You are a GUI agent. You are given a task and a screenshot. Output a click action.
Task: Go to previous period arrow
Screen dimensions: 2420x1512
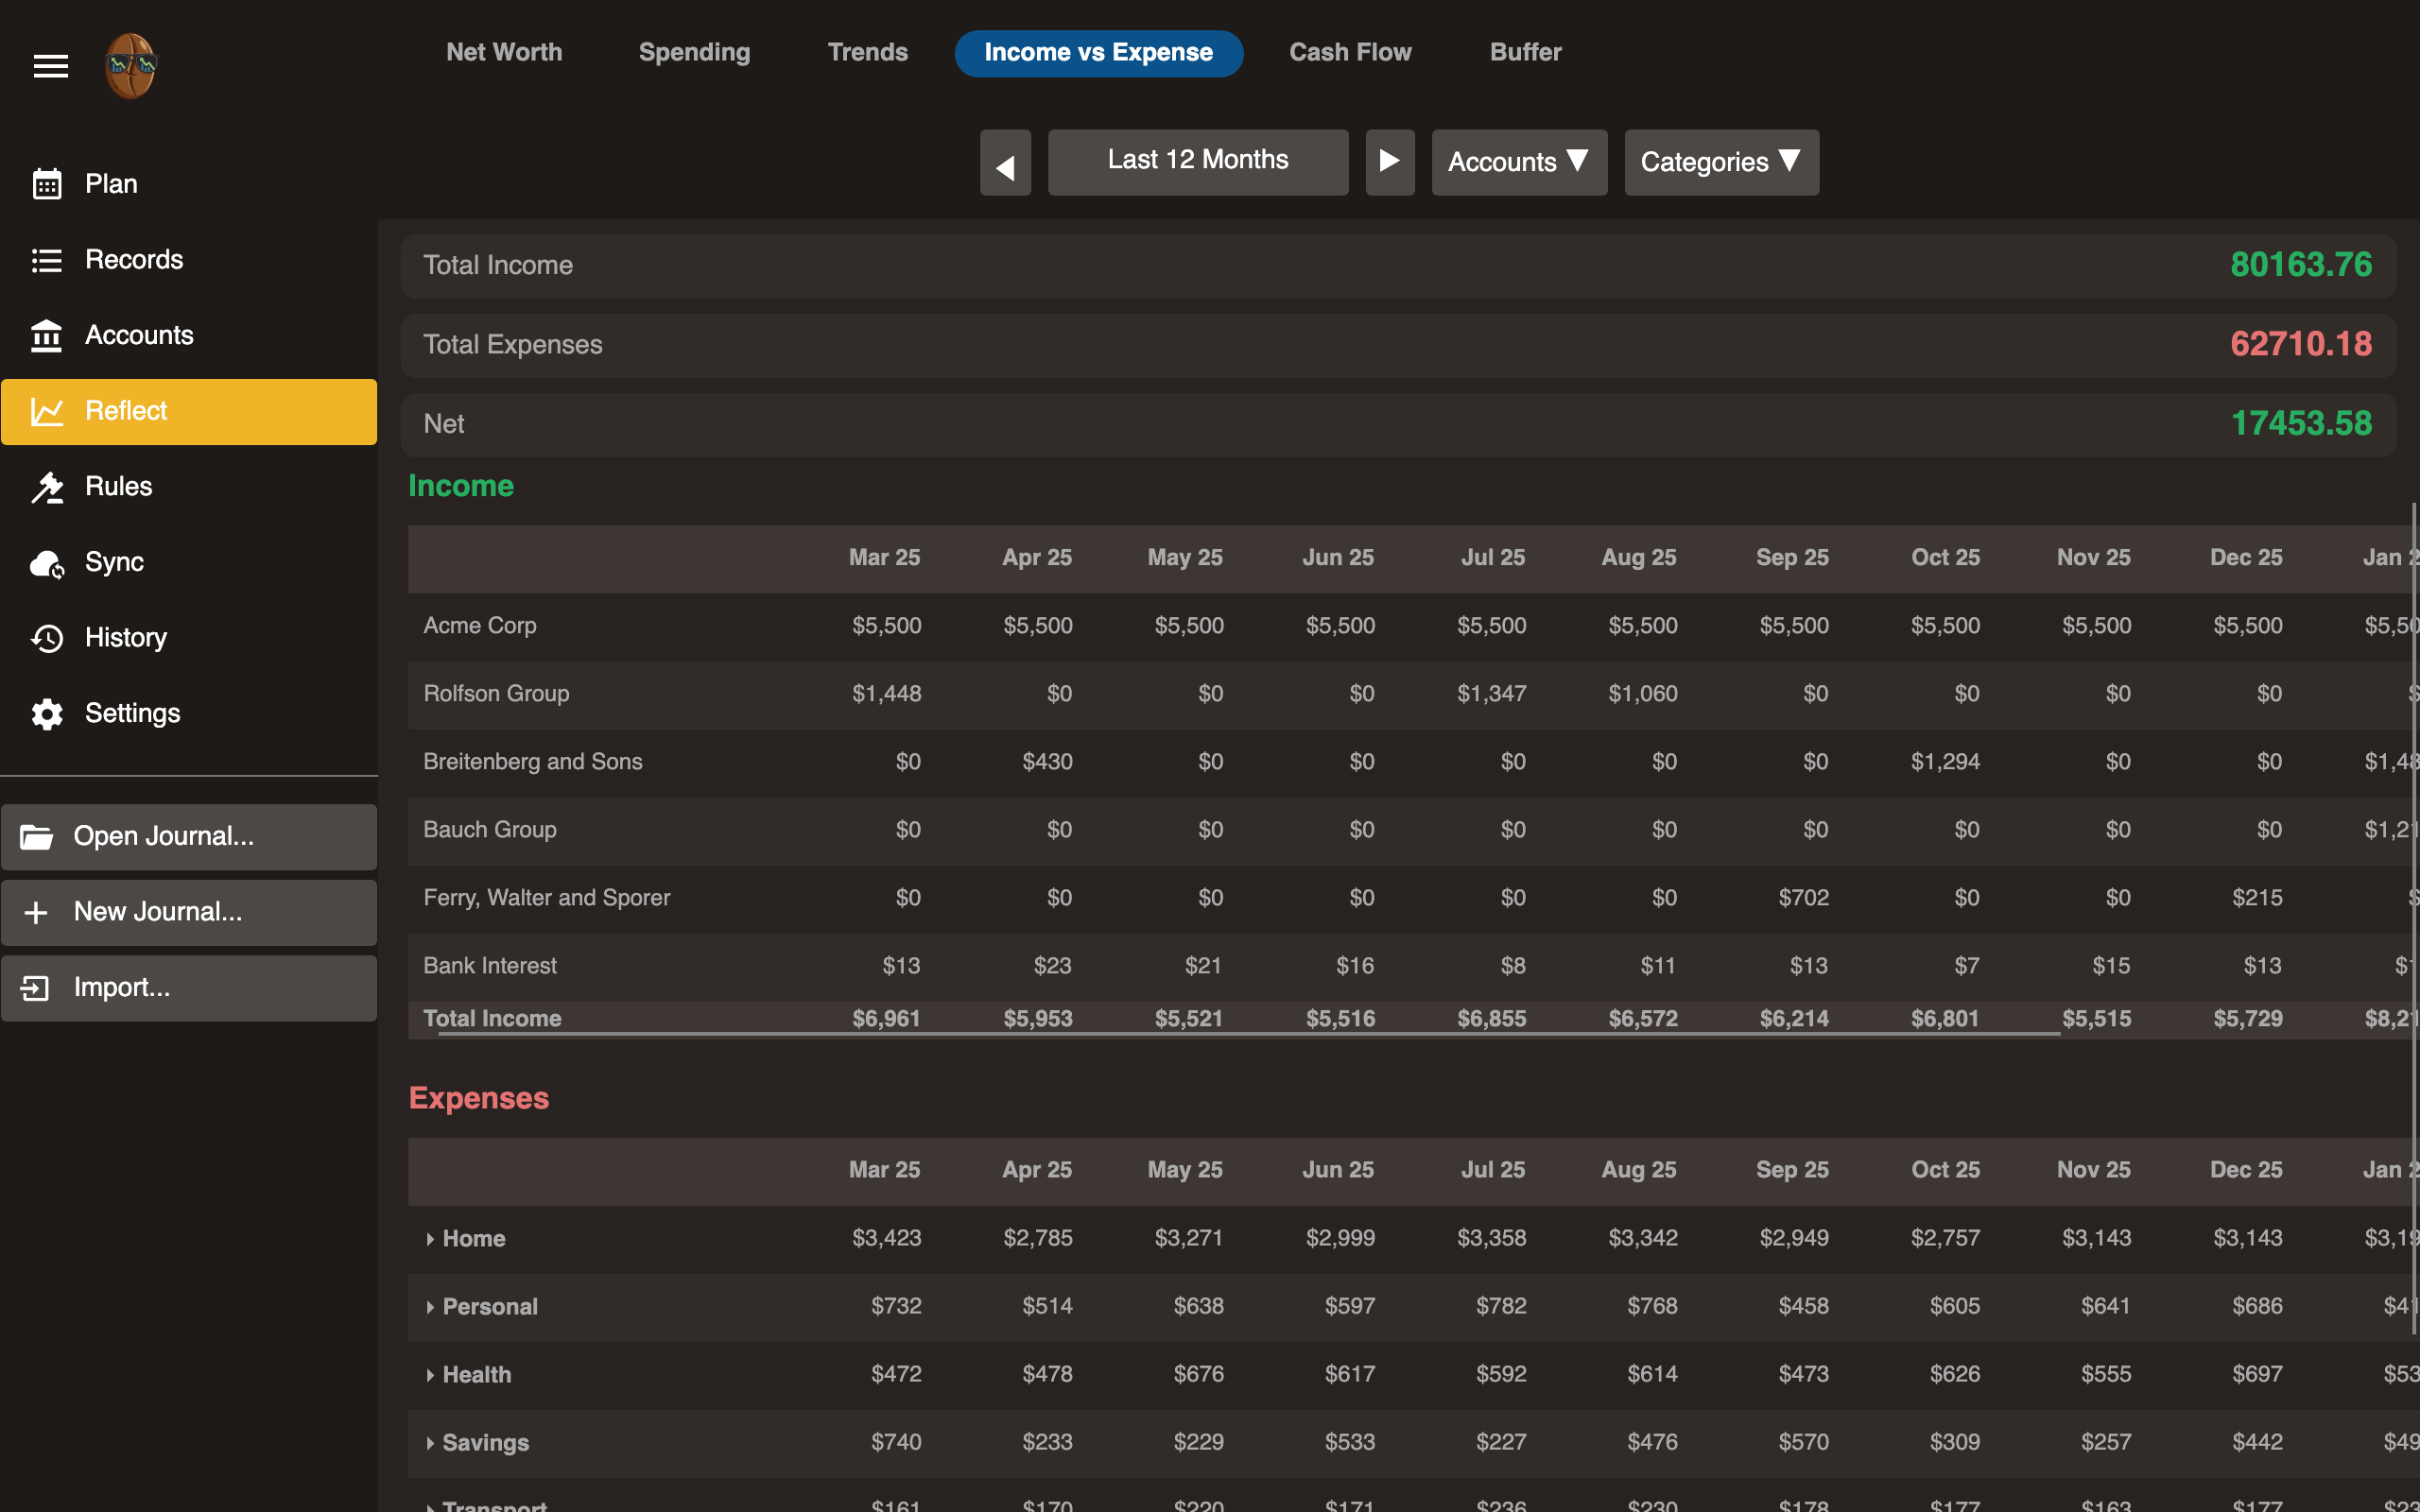point(1005,163)
